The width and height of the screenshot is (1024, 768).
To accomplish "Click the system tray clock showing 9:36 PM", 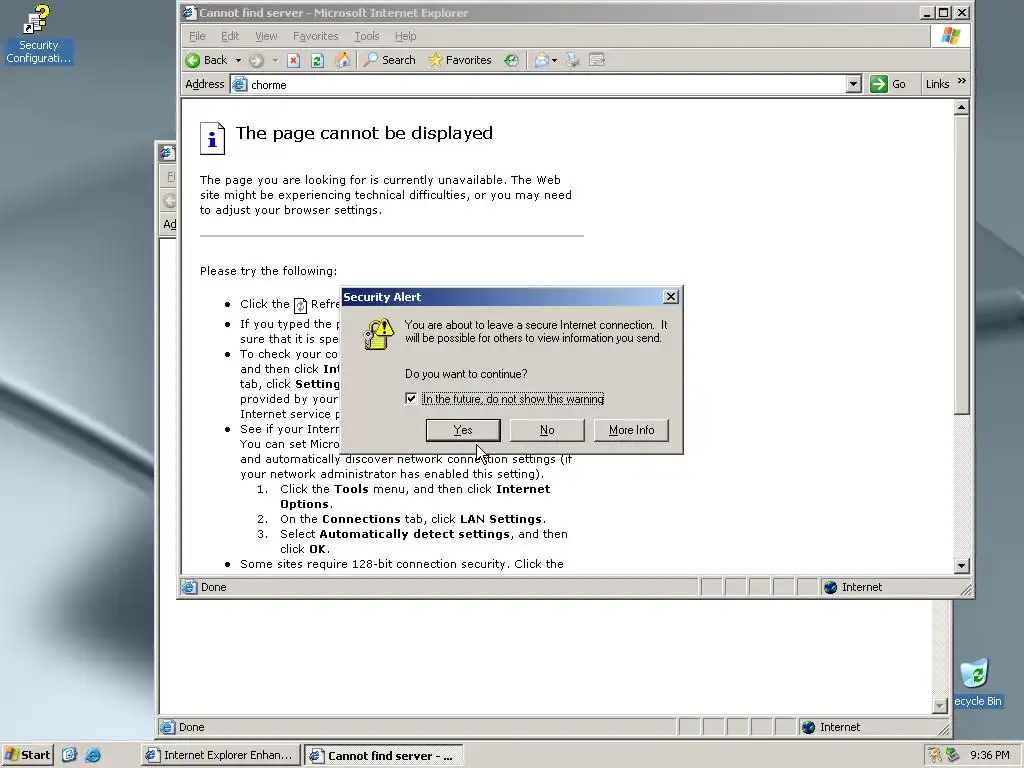I will (990, 756).
